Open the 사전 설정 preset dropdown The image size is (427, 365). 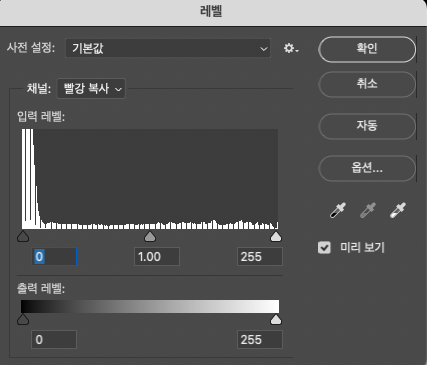168,48
